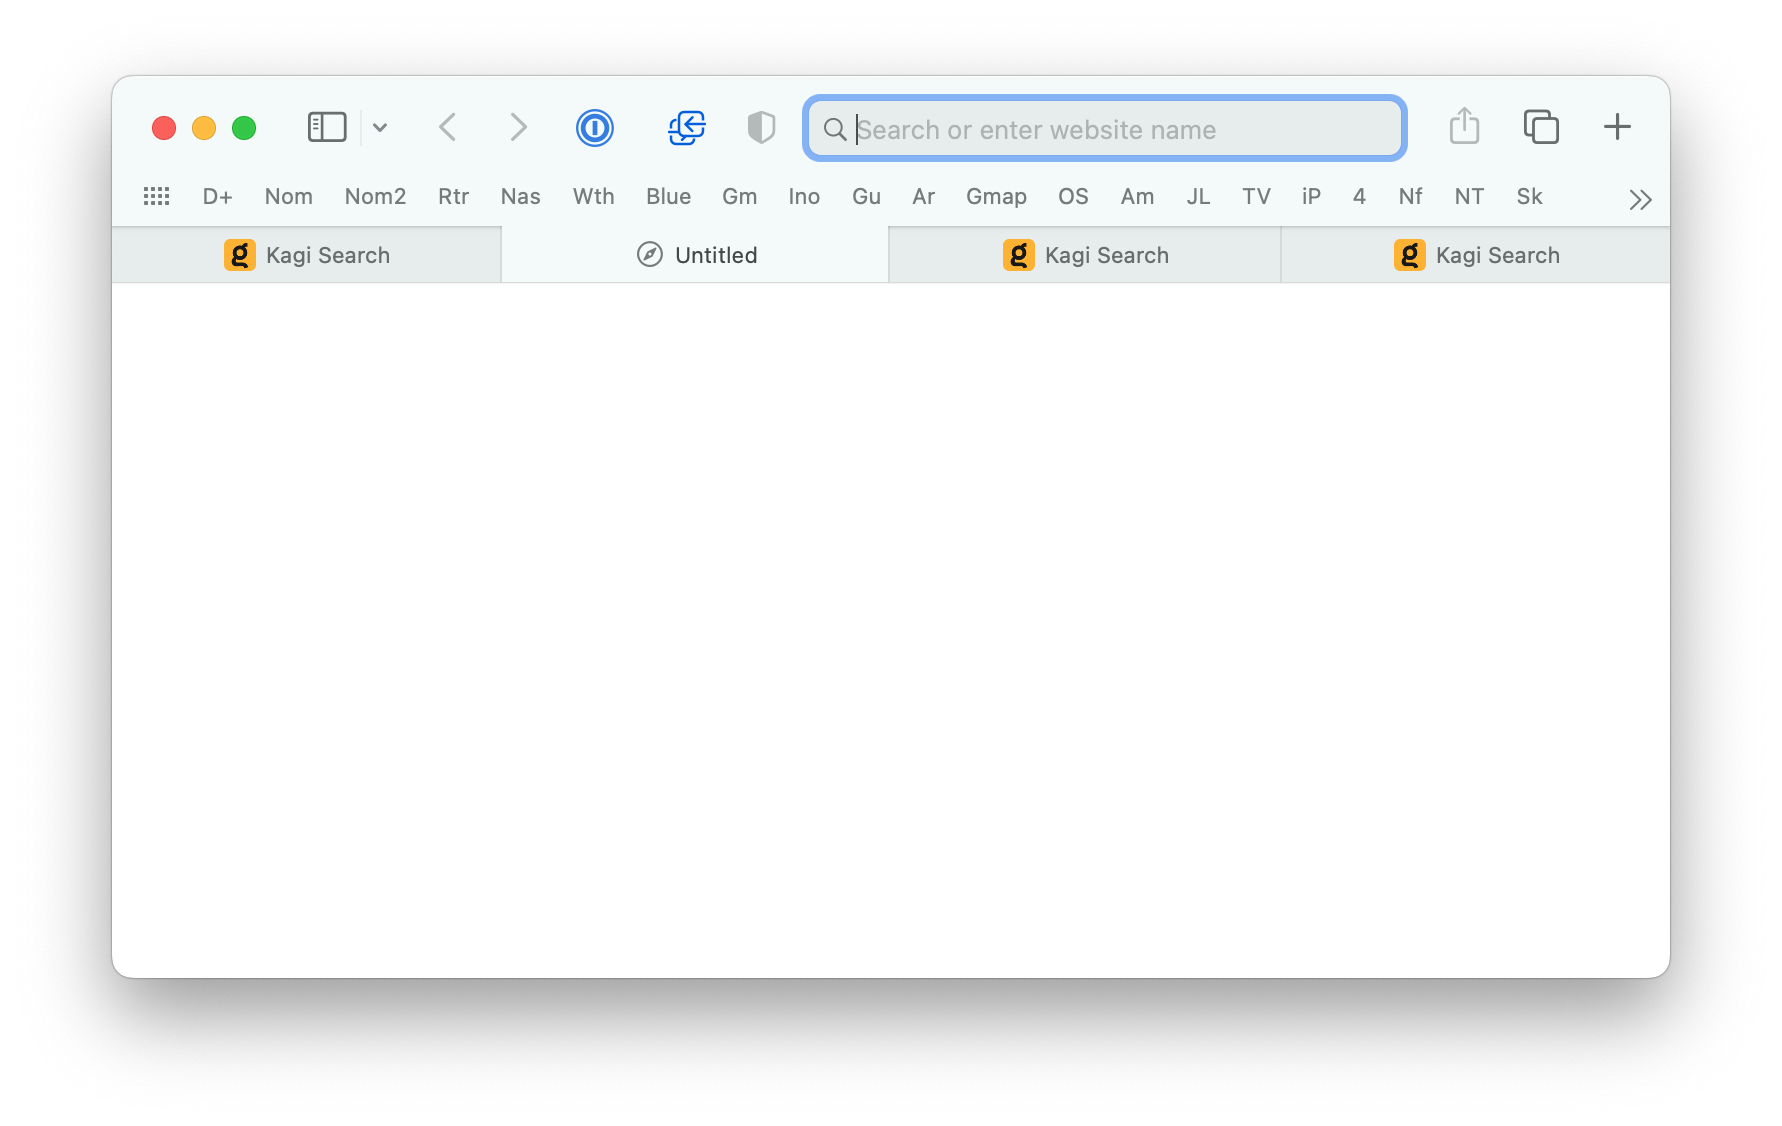
Task: Expand the sidebar tab groups dropdown arrow
Action: pyautogui.click(x=380, y=127)
